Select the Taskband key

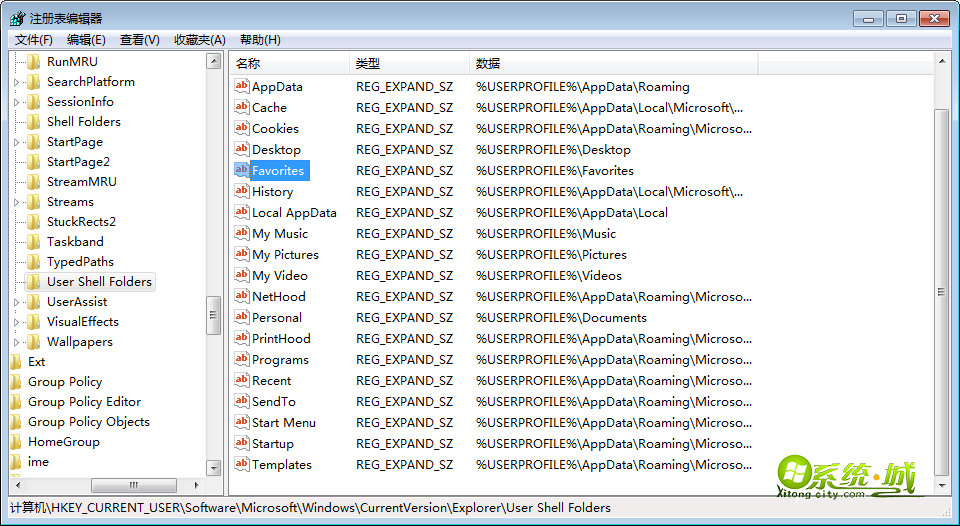[x=75, y=242]
